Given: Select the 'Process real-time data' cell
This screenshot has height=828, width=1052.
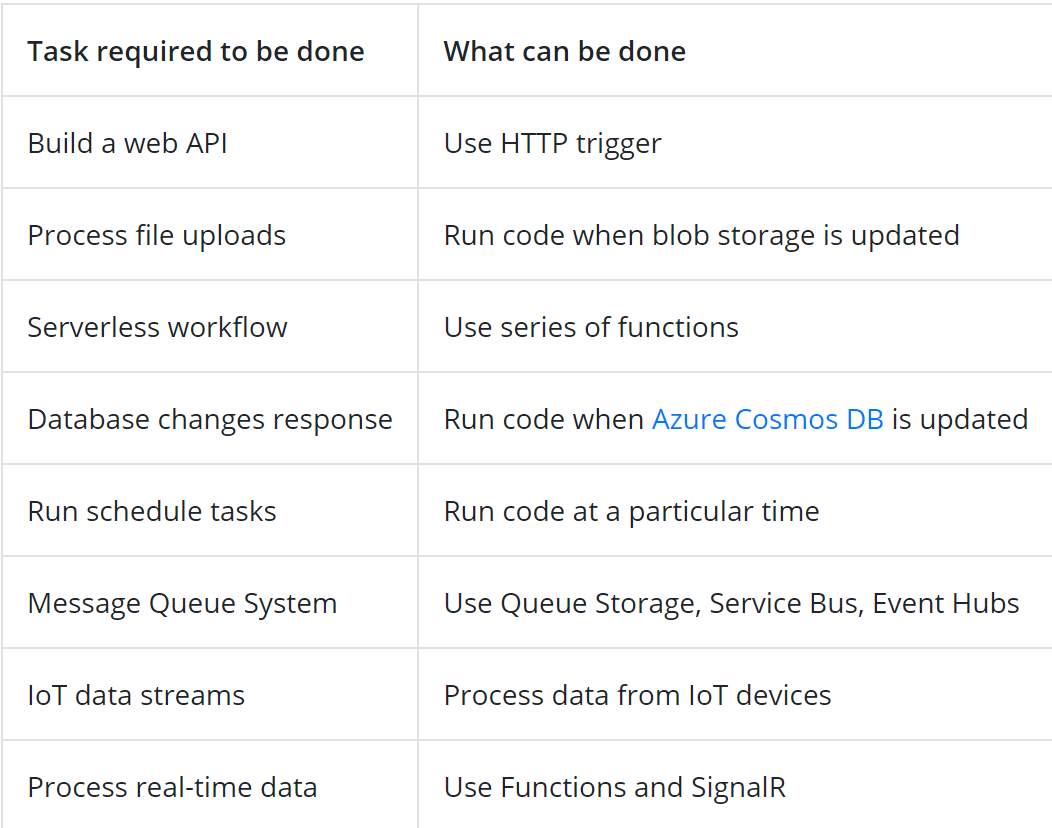Looking at the screenshot, I should 210,784.
